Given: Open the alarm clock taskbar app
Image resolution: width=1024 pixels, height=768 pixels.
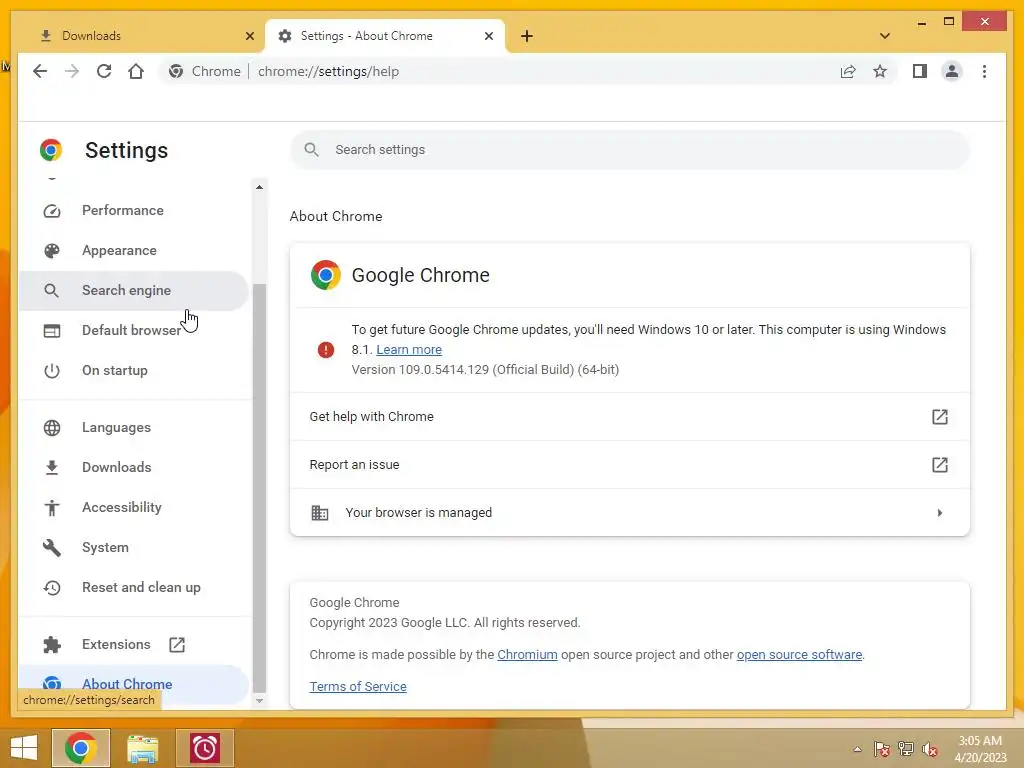Looking at the screenshot, I should point(204,748).
